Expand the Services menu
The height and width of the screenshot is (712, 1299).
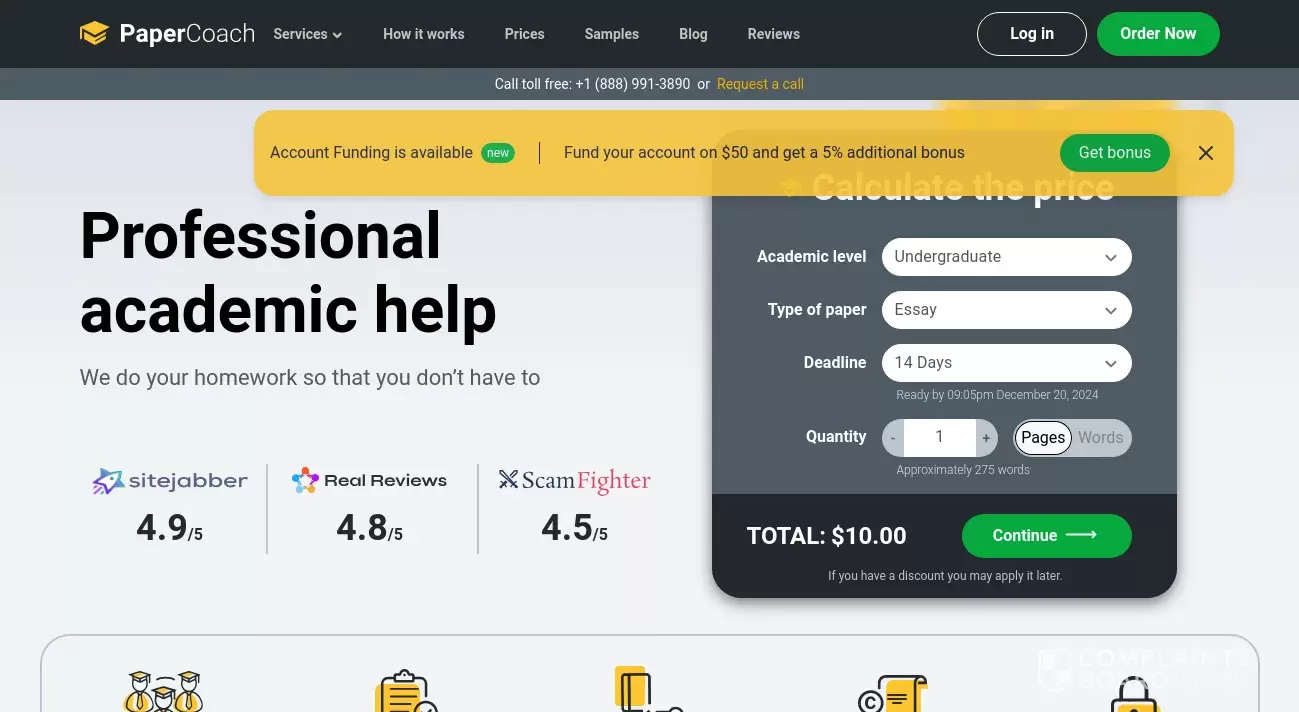(308, 34)
